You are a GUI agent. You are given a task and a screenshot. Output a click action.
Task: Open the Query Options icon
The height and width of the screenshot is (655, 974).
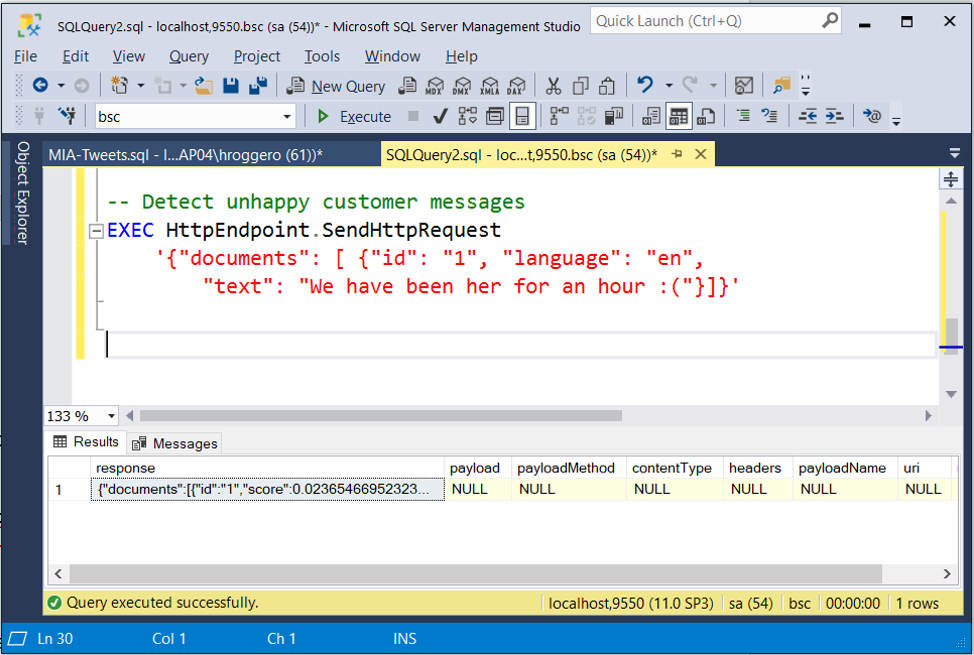tap(495, 116)
